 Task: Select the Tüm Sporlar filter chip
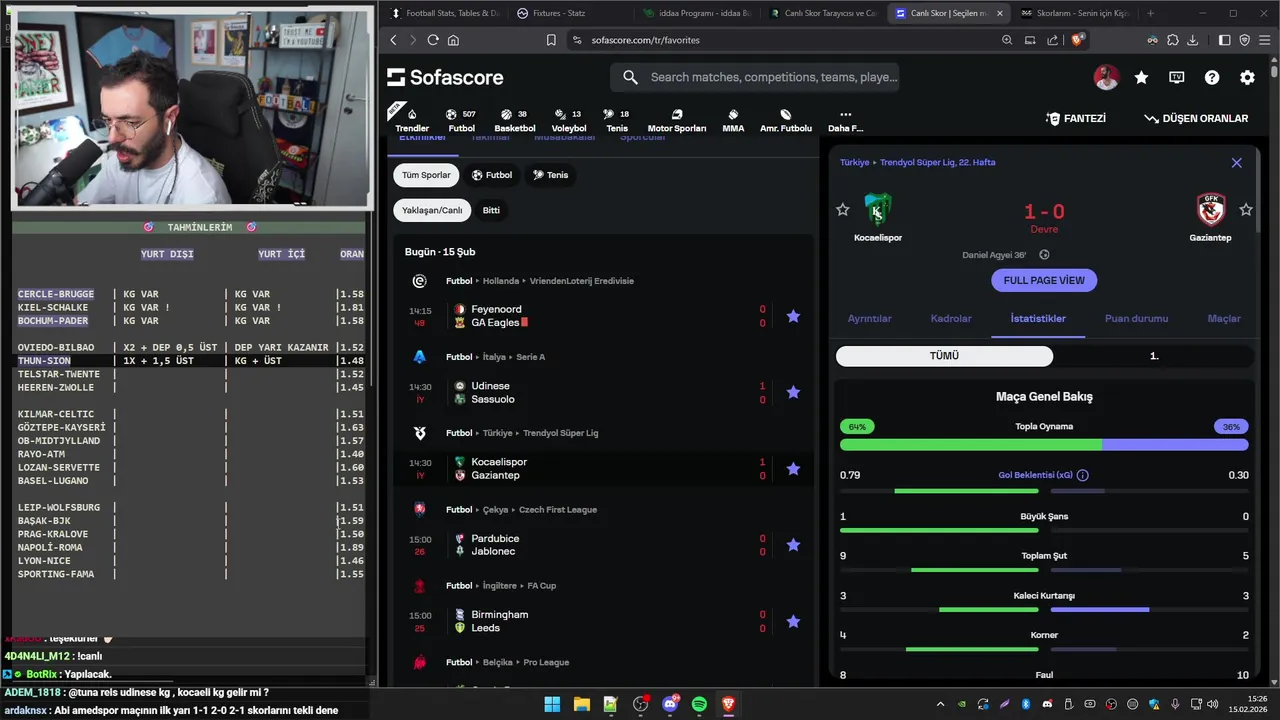[426, 175]
